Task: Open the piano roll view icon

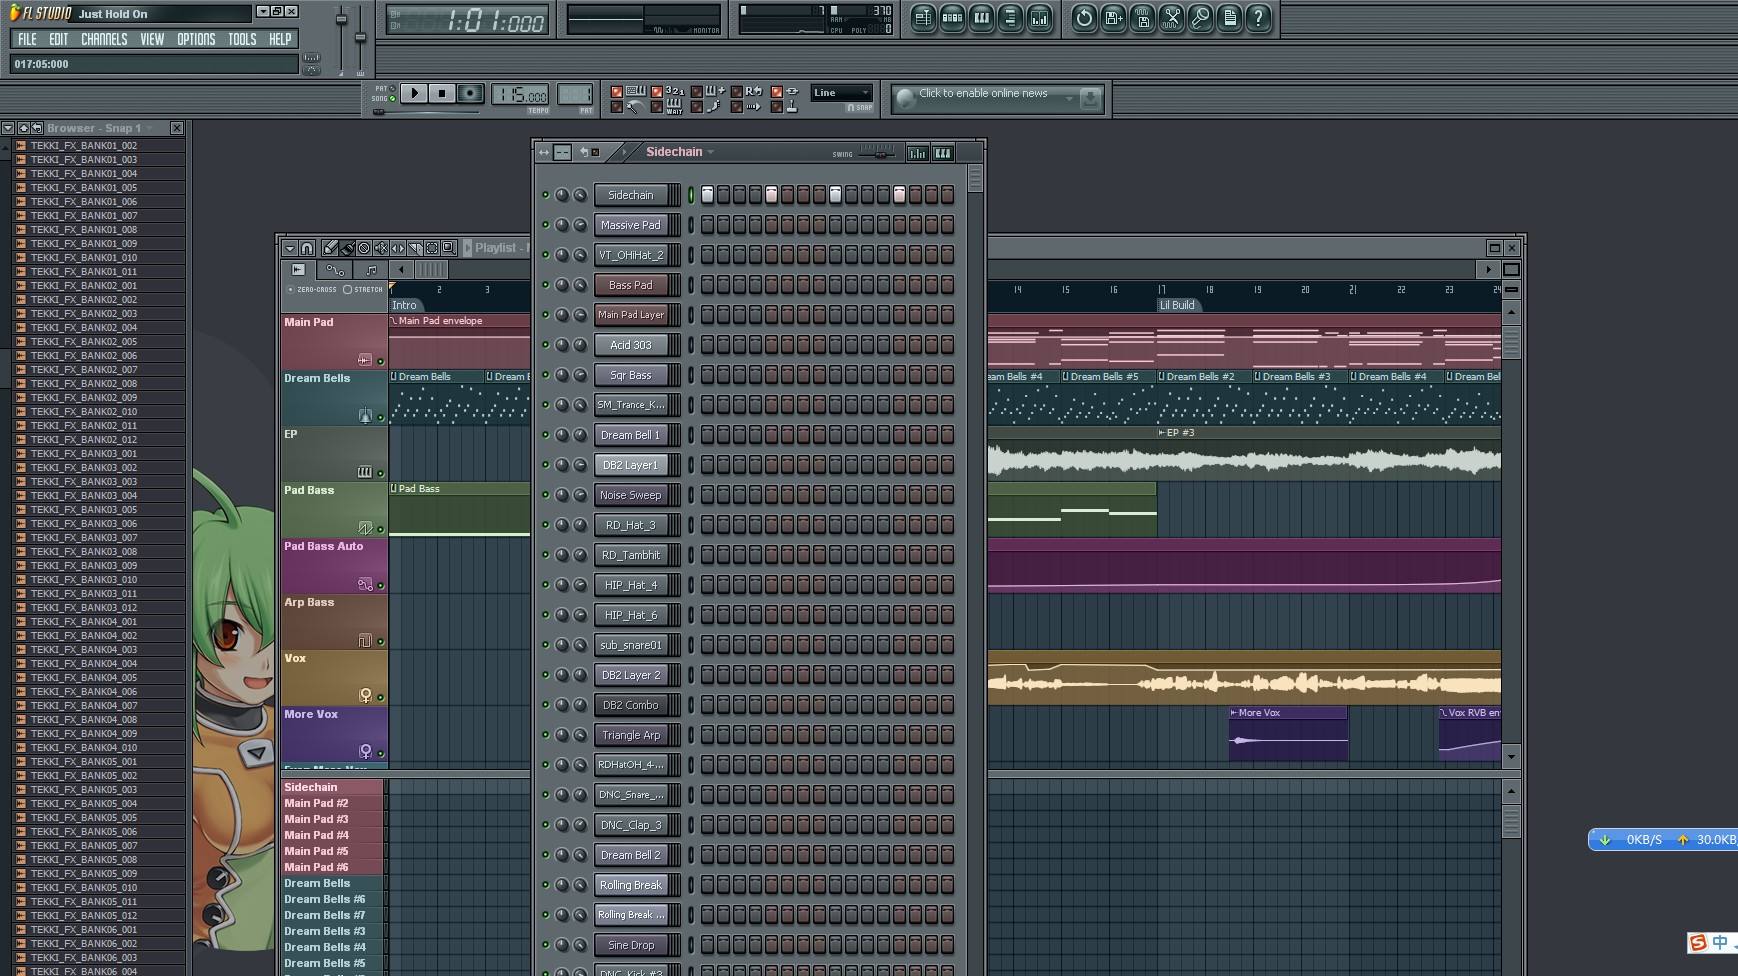Action: (x=982, y=18)
